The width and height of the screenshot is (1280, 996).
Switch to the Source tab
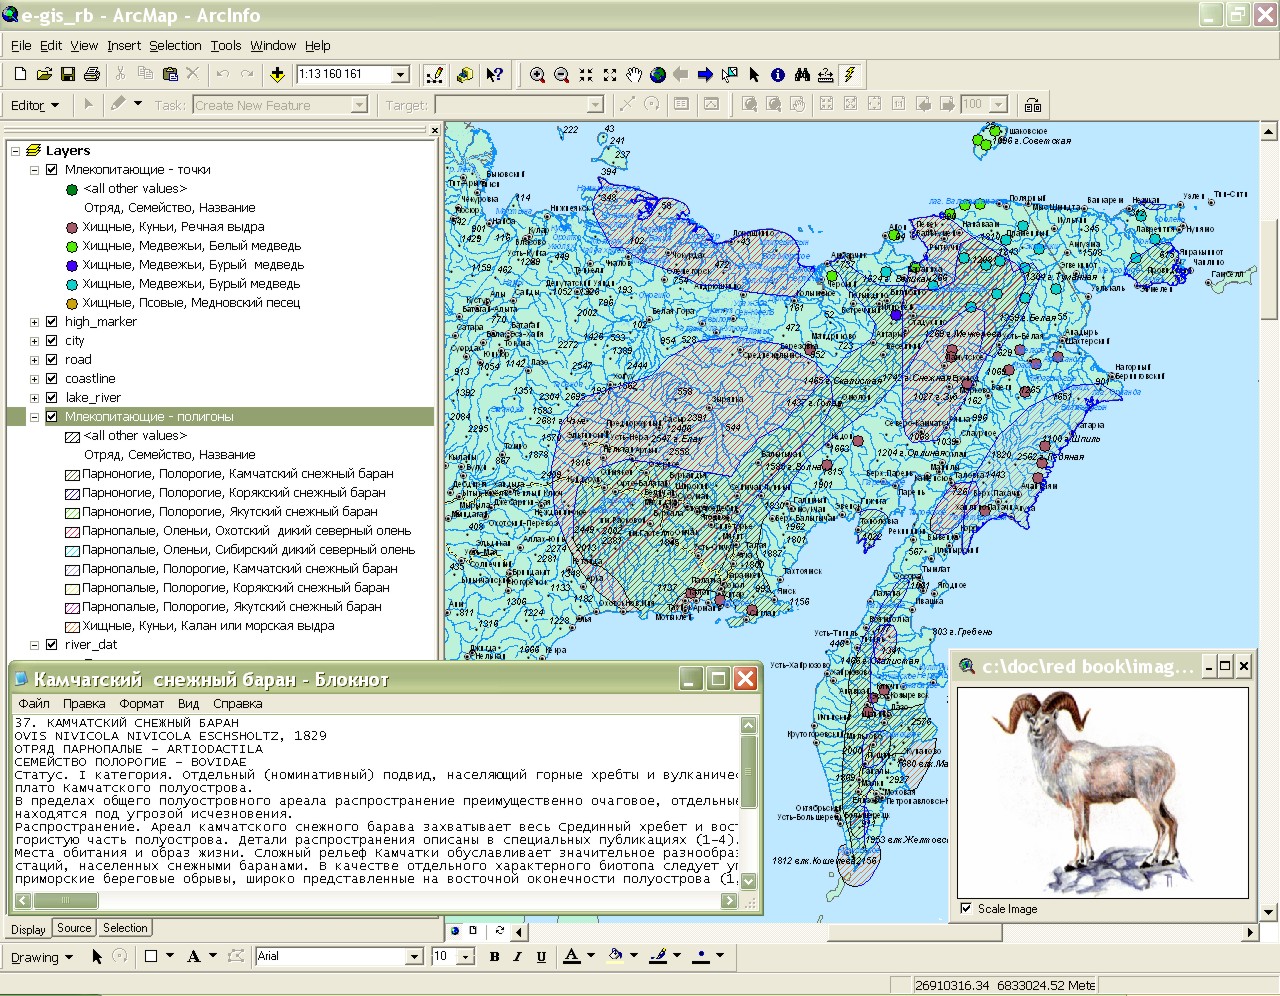tap(74, 928)
